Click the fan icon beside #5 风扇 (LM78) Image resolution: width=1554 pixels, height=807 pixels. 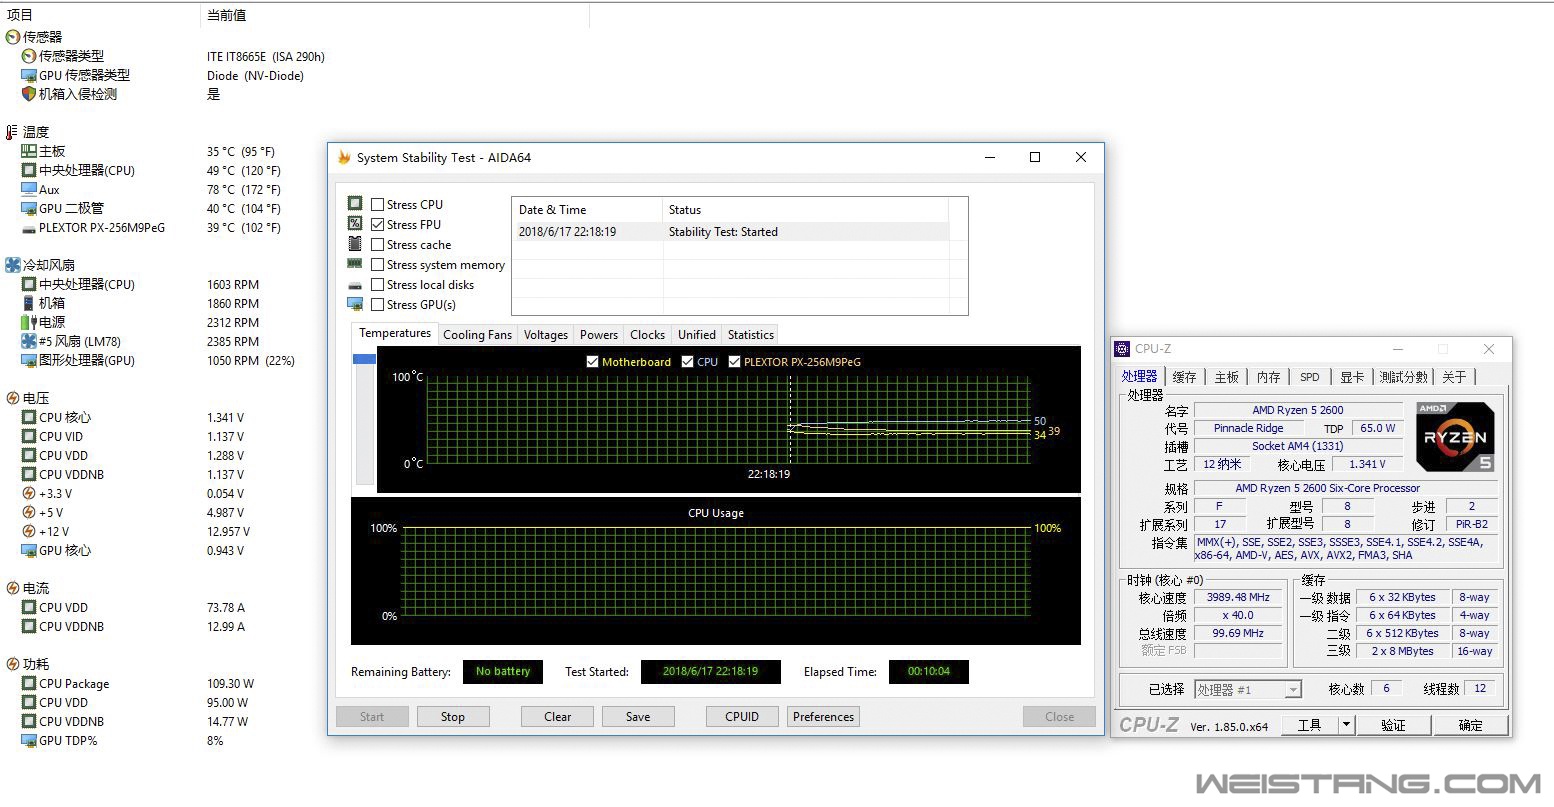29,341
